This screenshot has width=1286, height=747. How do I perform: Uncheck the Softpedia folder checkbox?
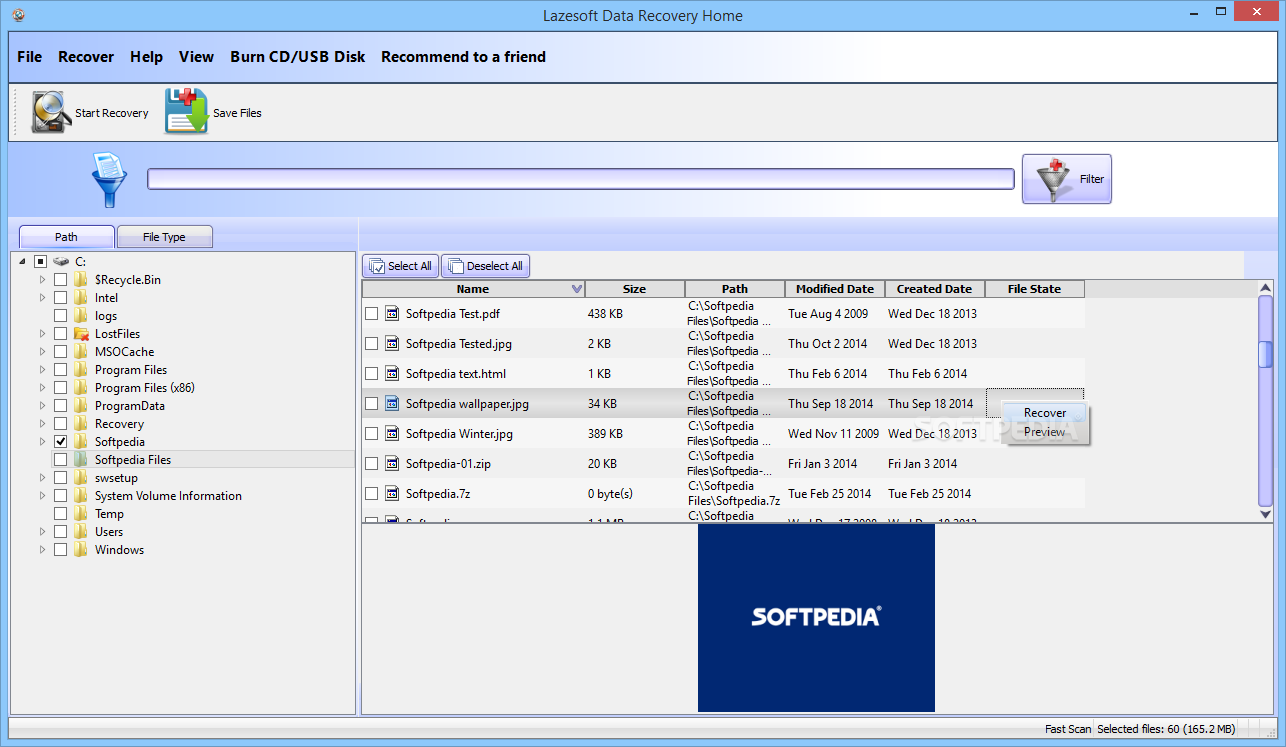click(60, 441)
